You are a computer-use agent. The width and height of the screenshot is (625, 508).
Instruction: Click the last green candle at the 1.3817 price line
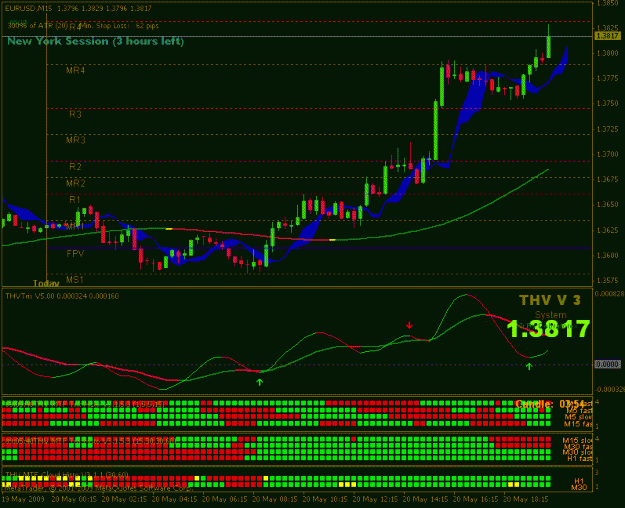tap(549, 41)
